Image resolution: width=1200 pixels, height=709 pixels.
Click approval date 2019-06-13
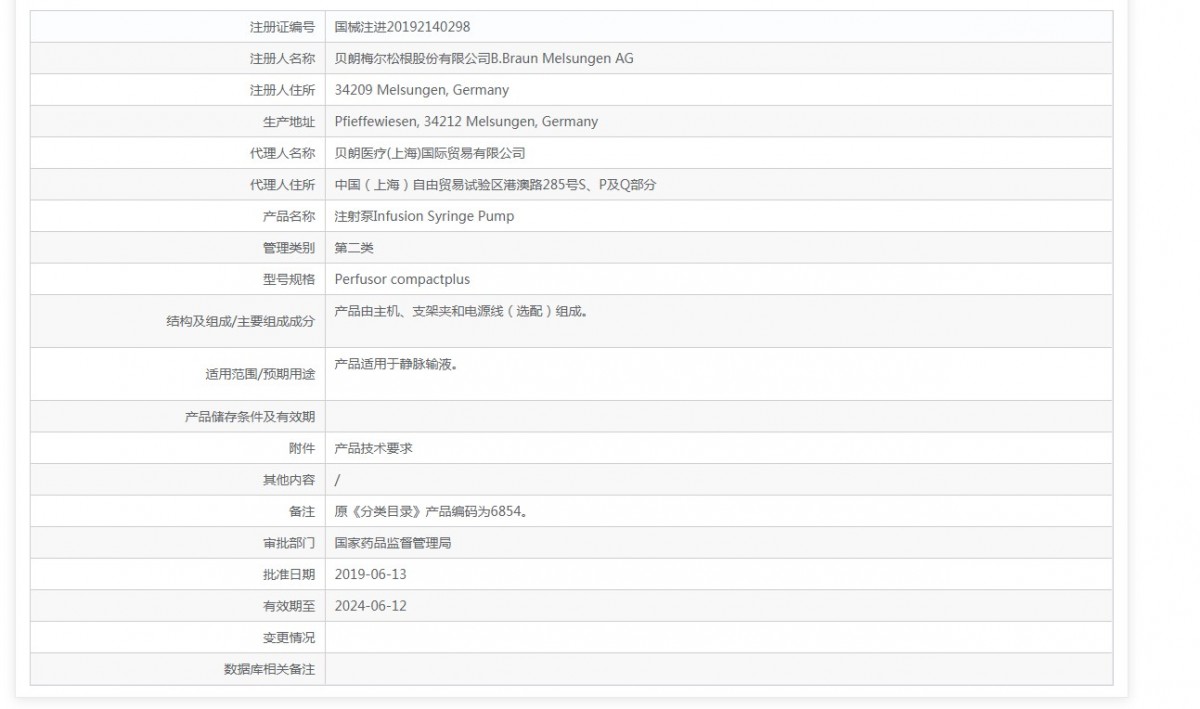click(x=370, y=574)
